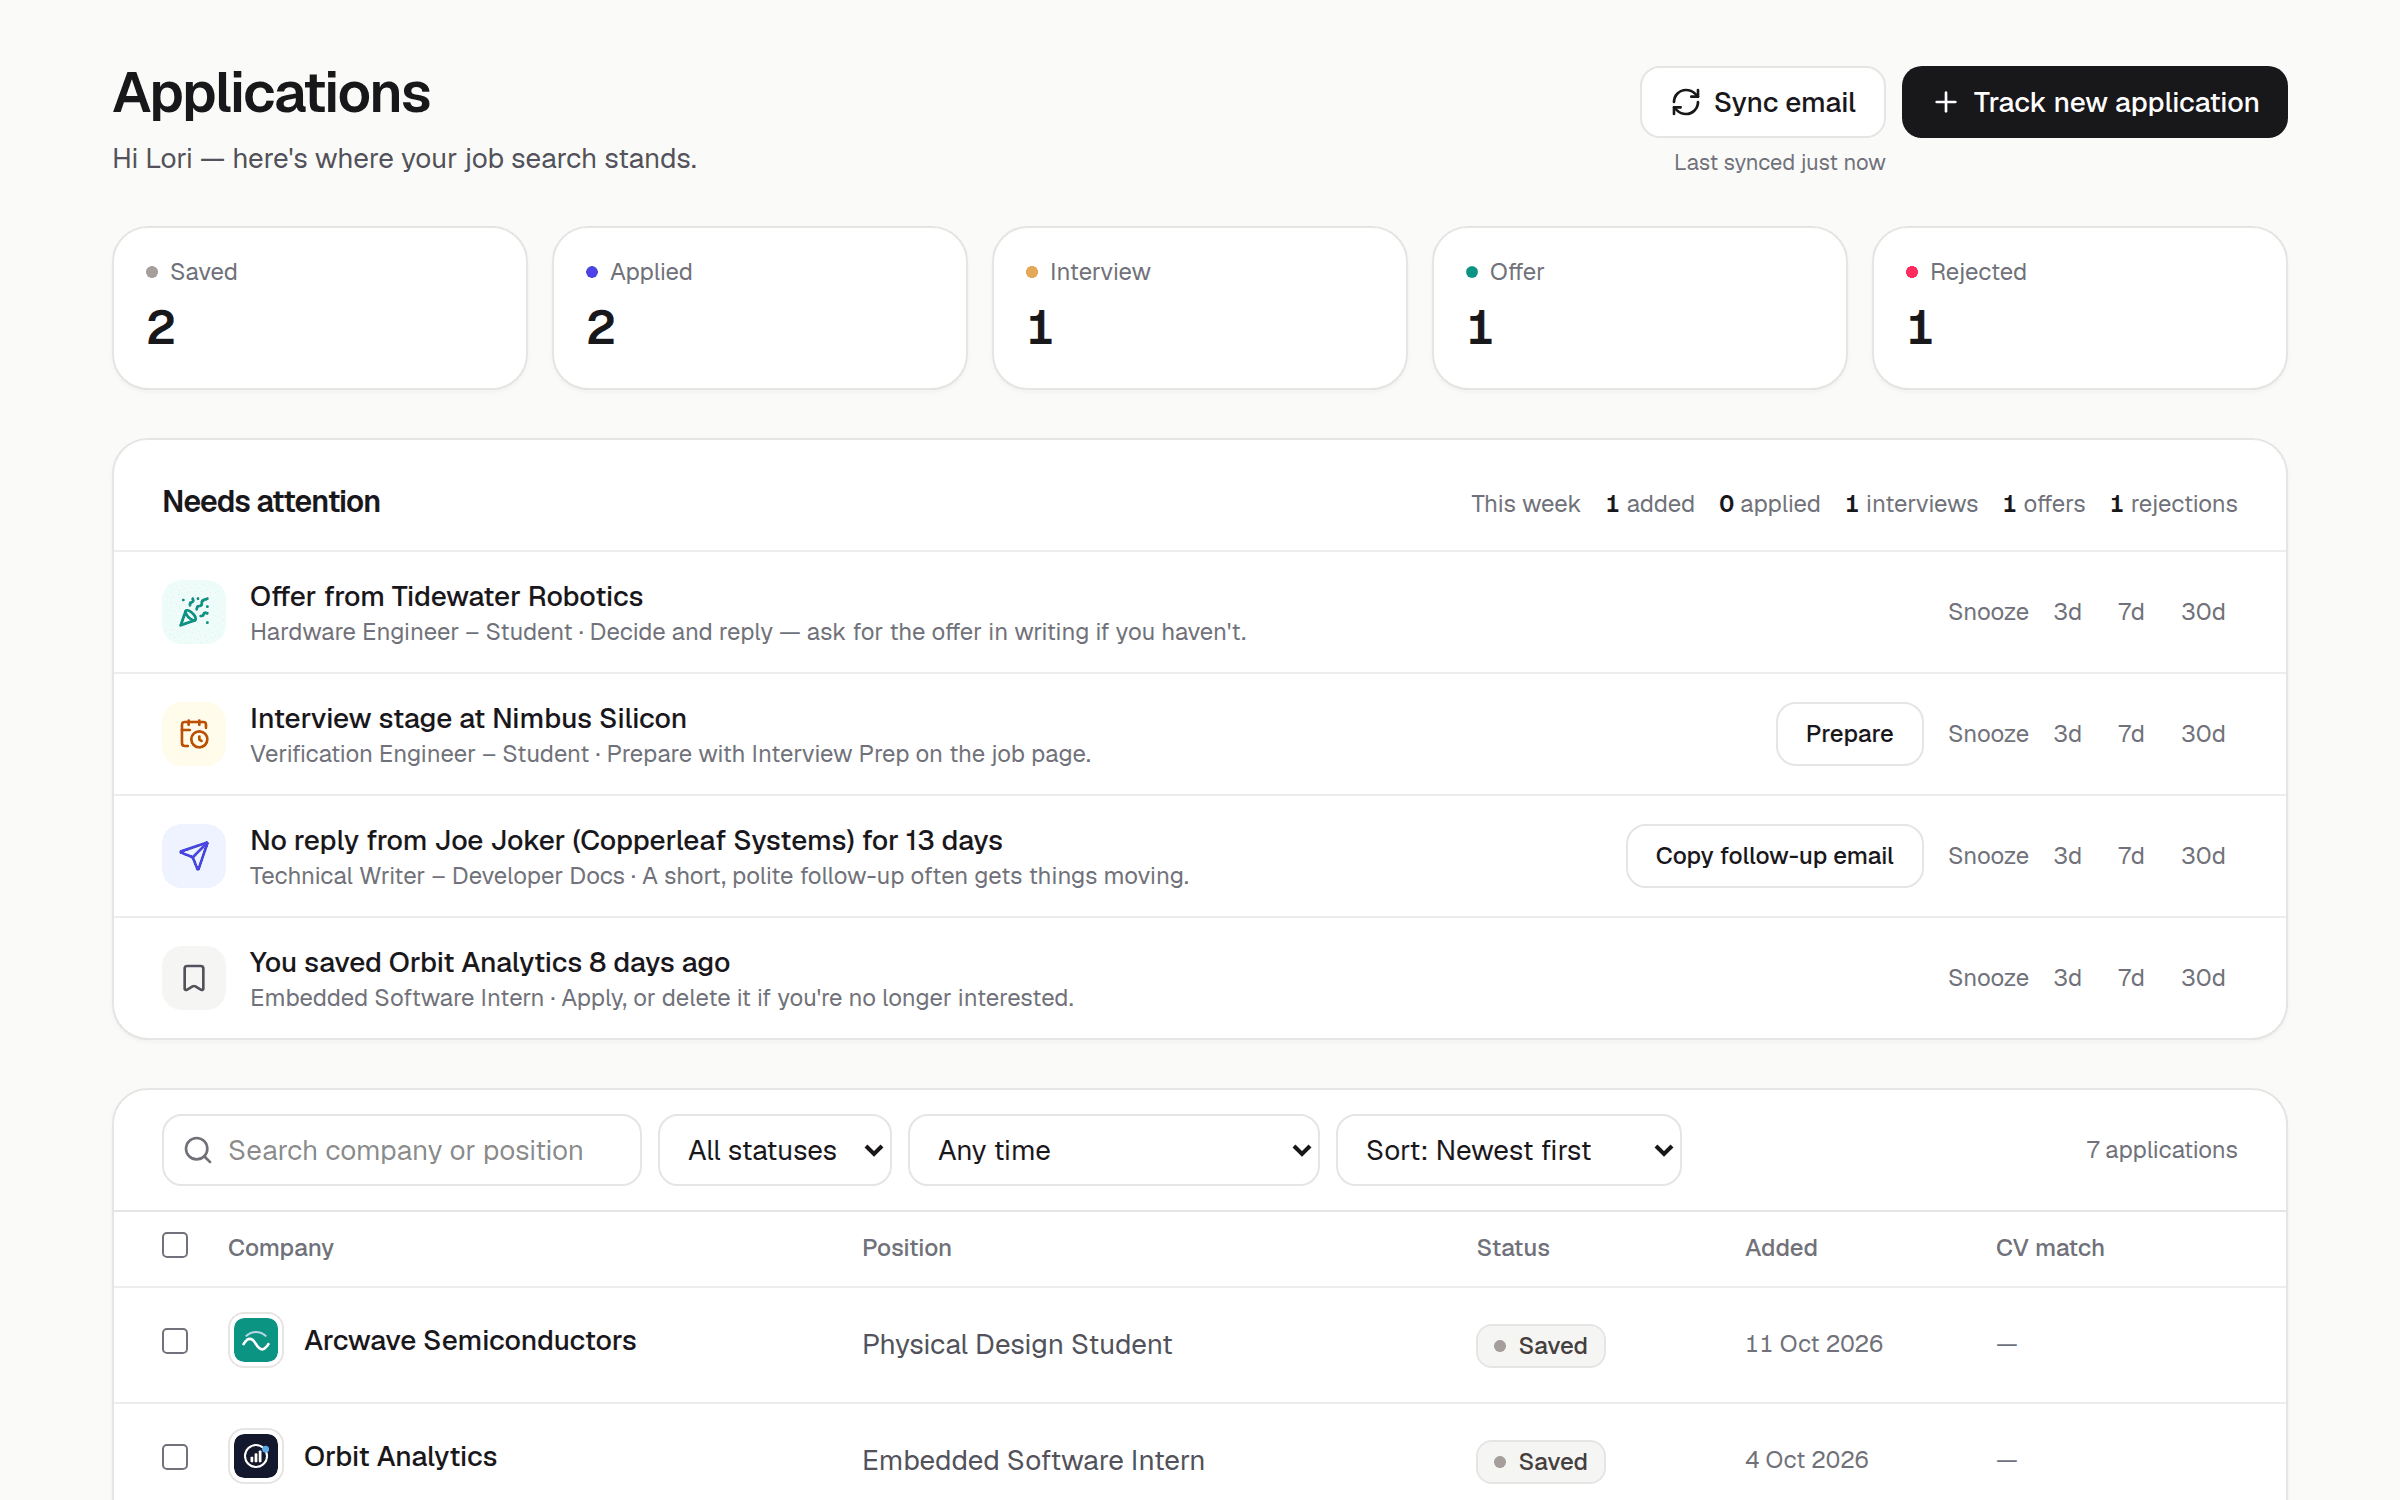Click the party popper icon for Tidewater offer
2400x1500 pixels.
coord(194,612)
